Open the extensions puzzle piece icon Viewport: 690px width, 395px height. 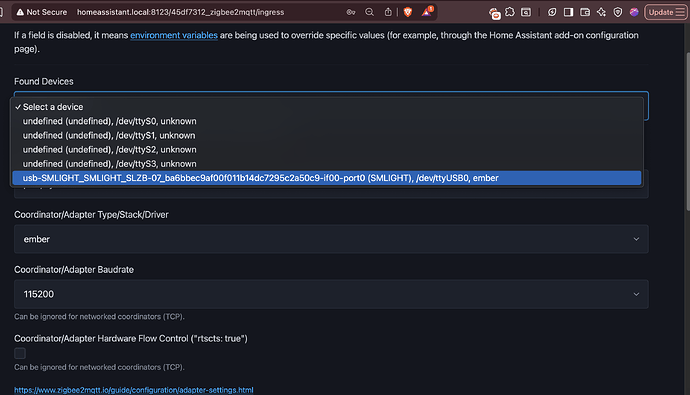[510, 12]
